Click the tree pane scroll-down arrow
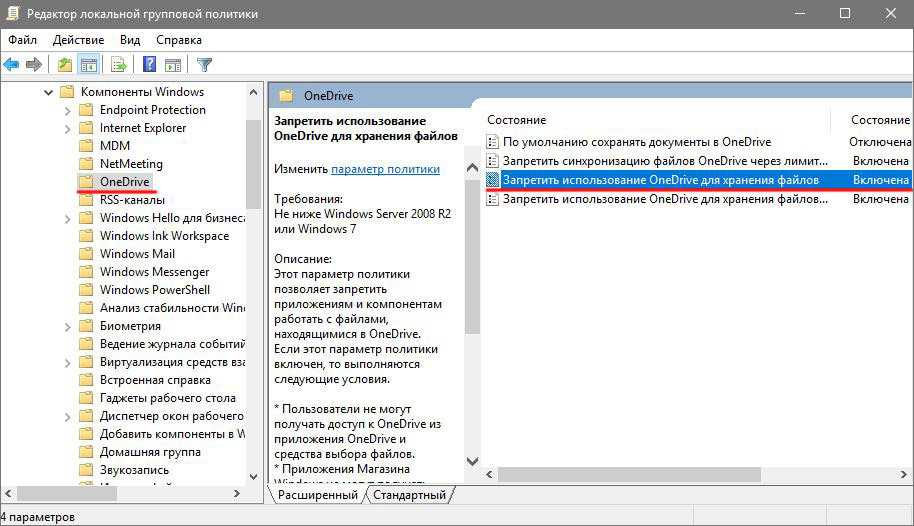This screenshot has height=526, width=914. tap(253, 476)
